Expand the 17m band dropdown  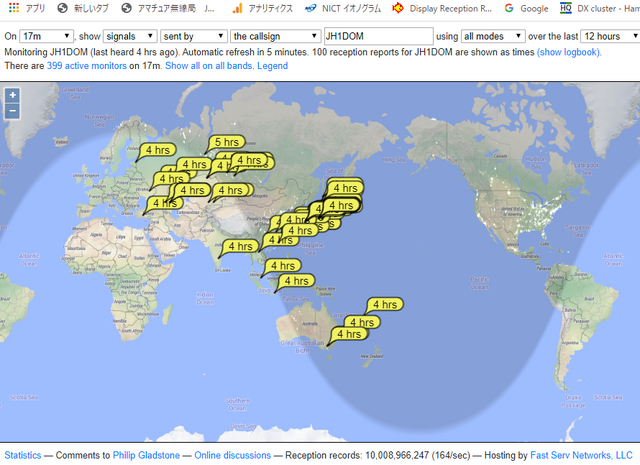click(46, 36)
